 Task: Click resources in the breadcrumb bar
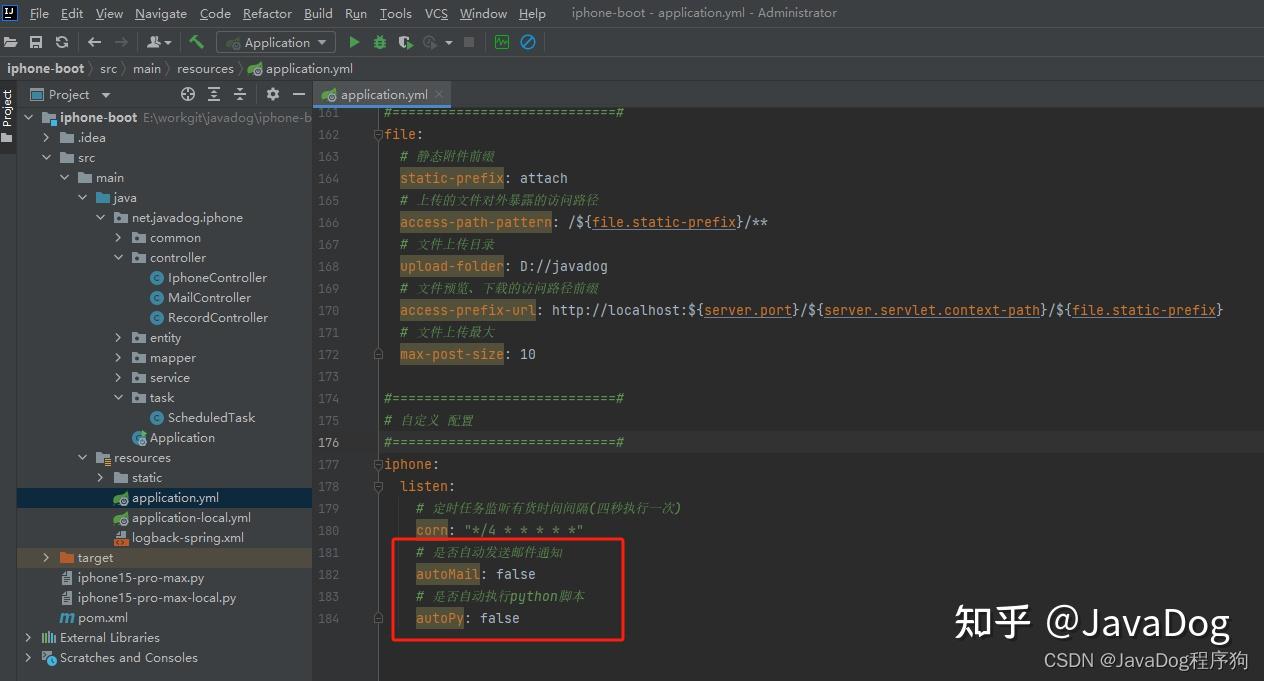(x=205, y=68)
